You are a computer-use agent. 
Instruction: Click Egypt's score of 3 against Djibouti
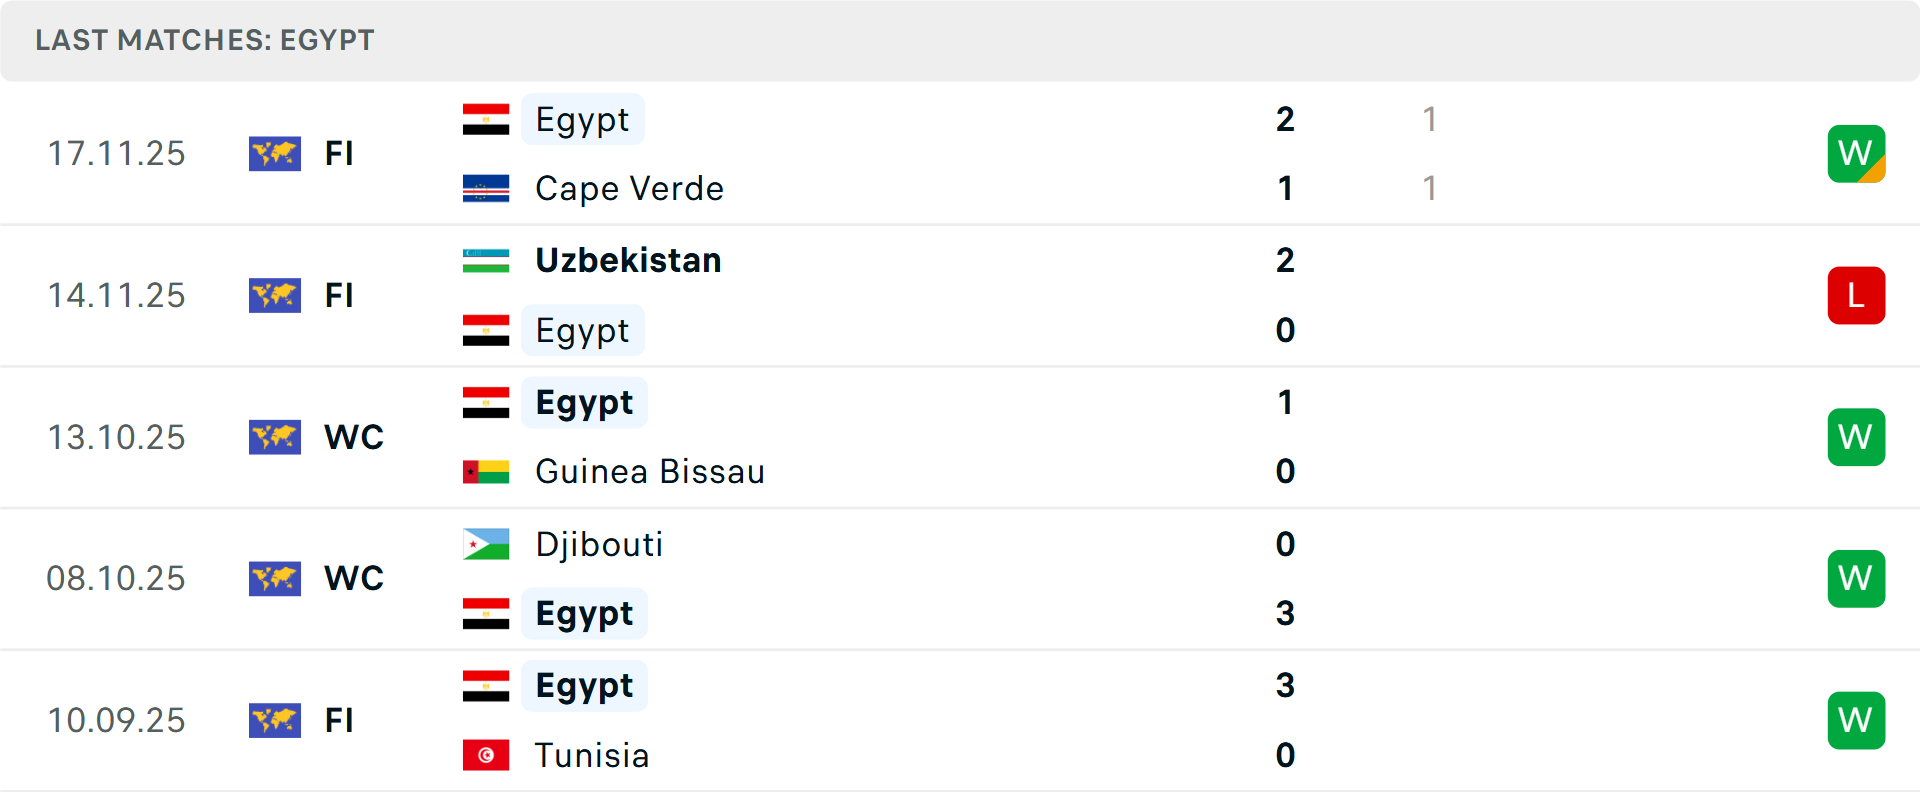(x=1285, y=613)
